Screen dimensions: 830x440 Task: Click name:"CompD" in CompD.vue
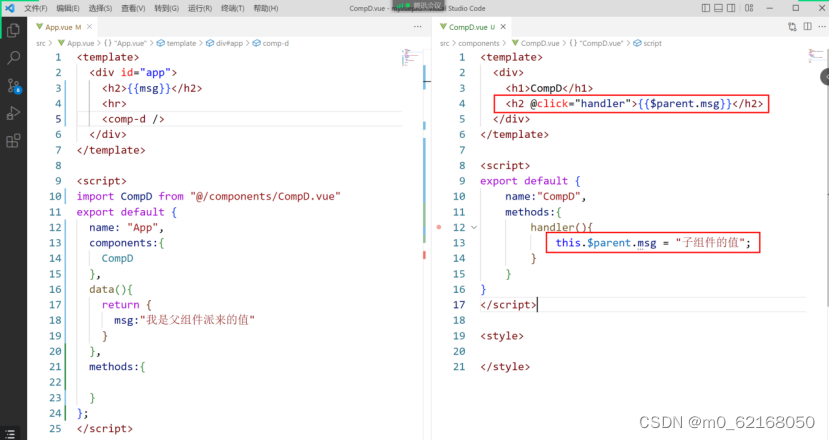pyautogui.click(x=545, y=196)
